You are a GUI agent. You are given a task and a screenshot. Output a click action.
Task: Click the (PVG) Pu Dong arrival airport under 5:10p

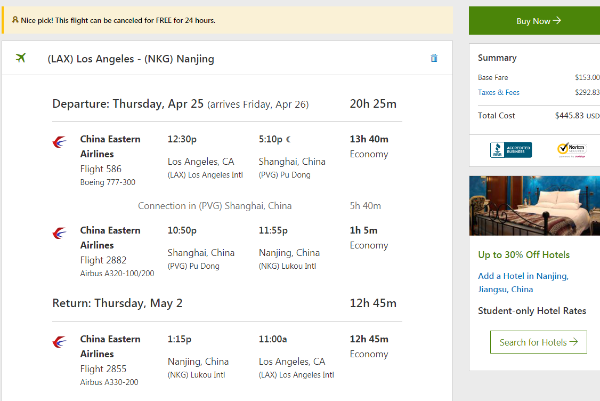(284, 175)
